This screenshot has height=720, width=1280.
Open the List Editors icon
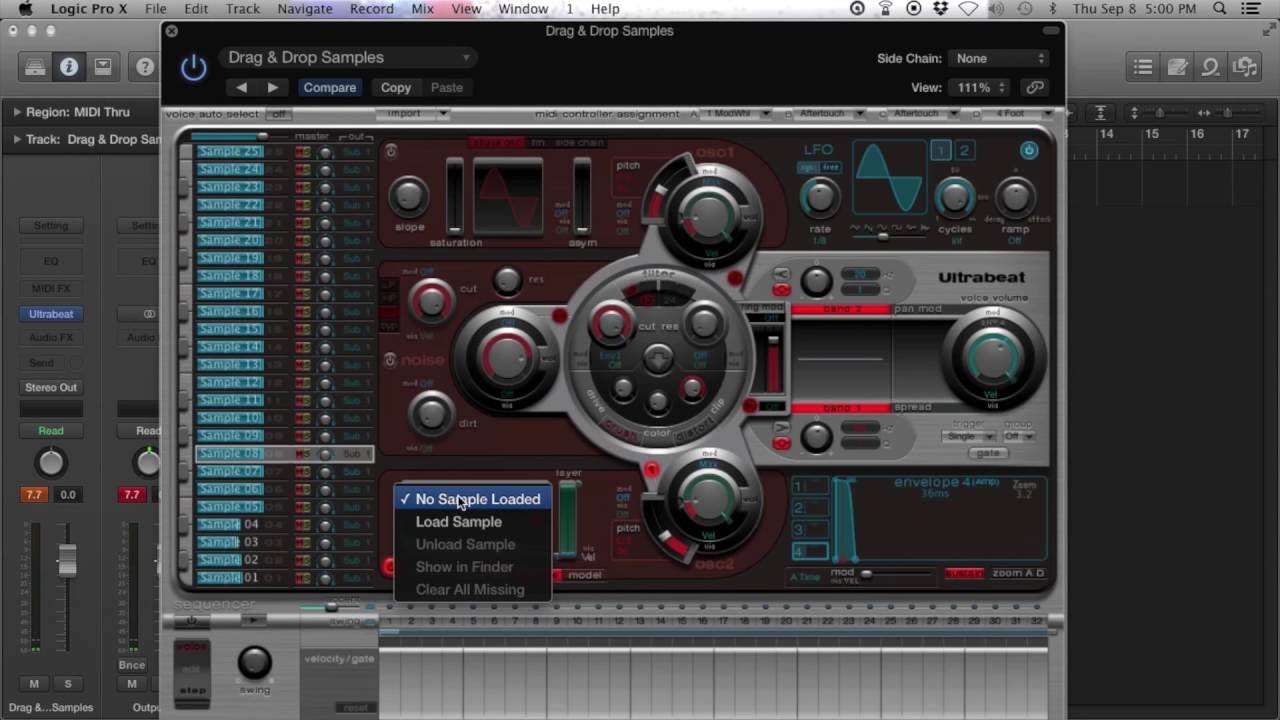pos(1143,67)
